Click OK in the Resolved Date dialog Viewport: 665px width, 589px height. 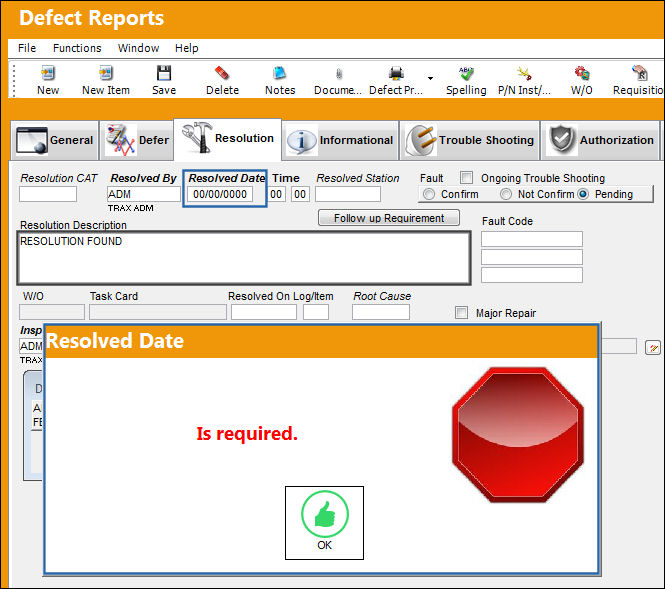pyautogui.click(x=324, y=523)
